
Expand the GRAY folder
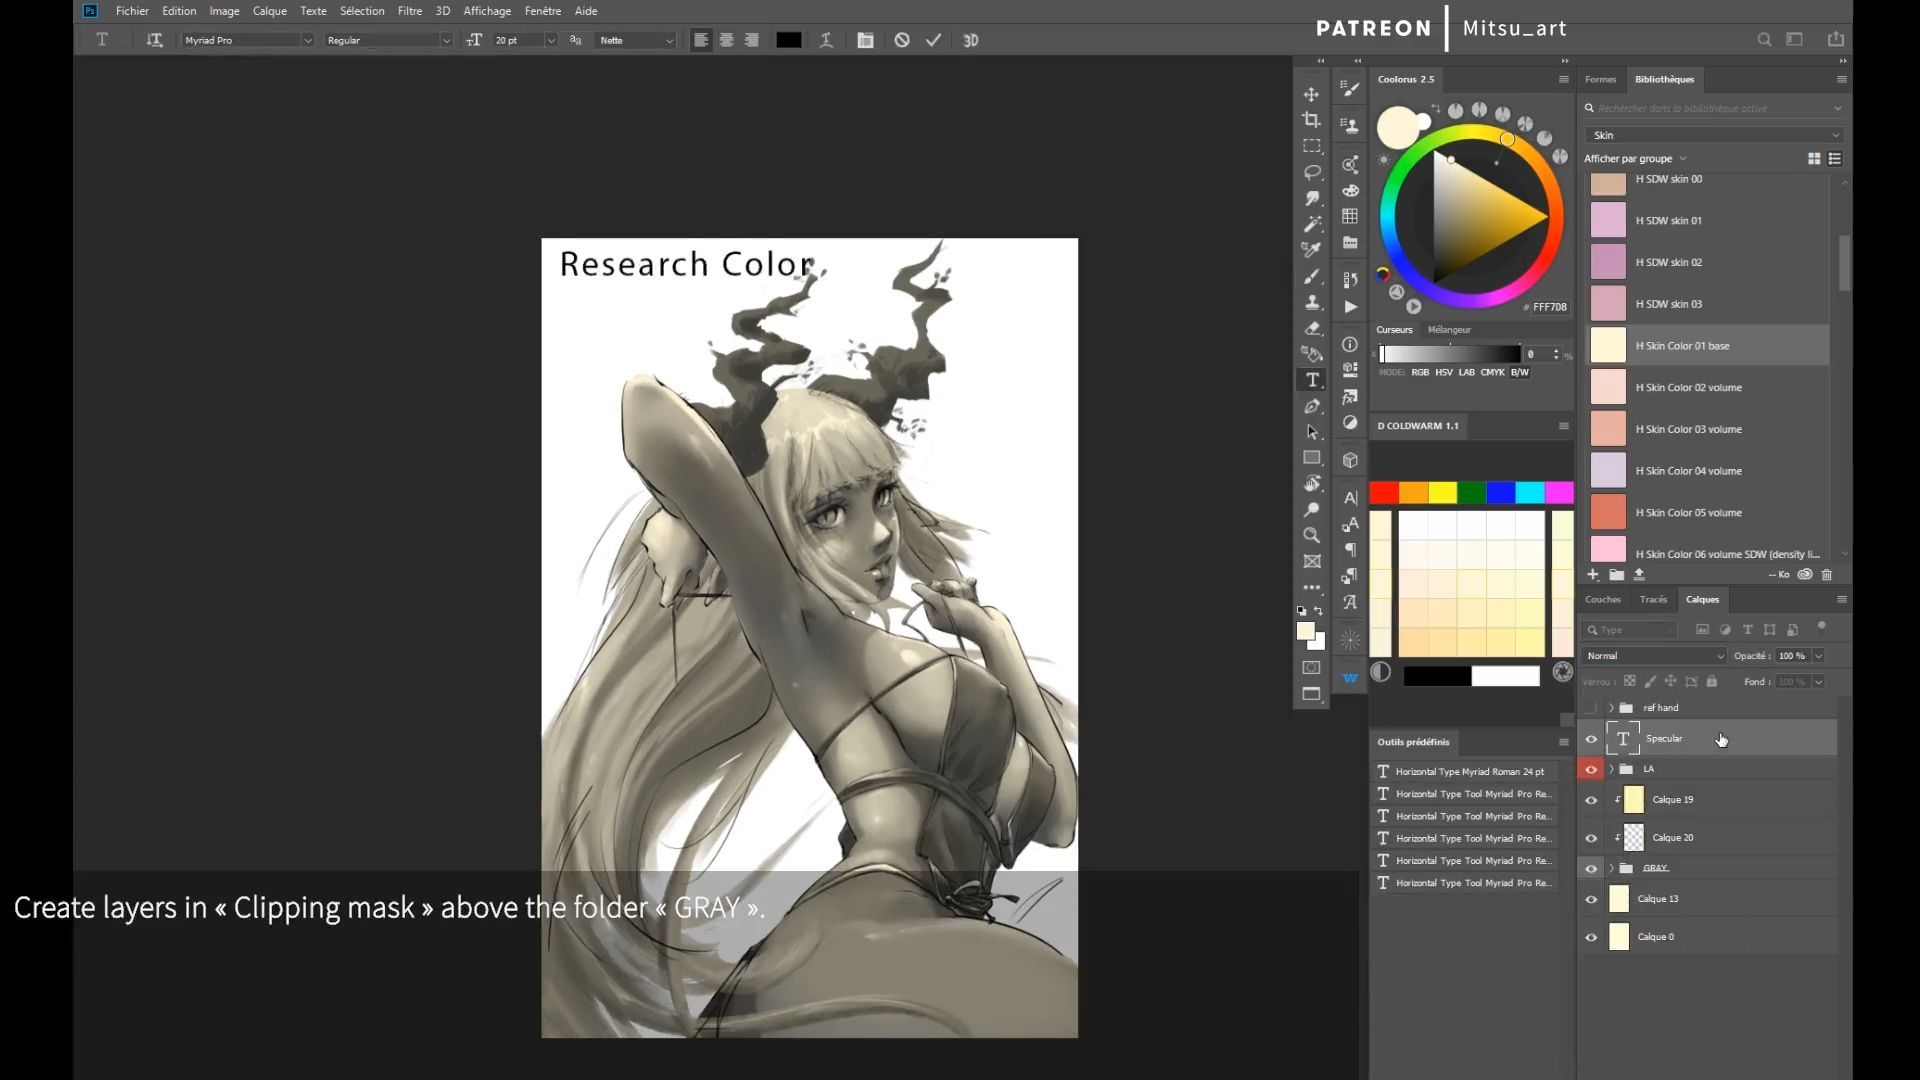1611,868
